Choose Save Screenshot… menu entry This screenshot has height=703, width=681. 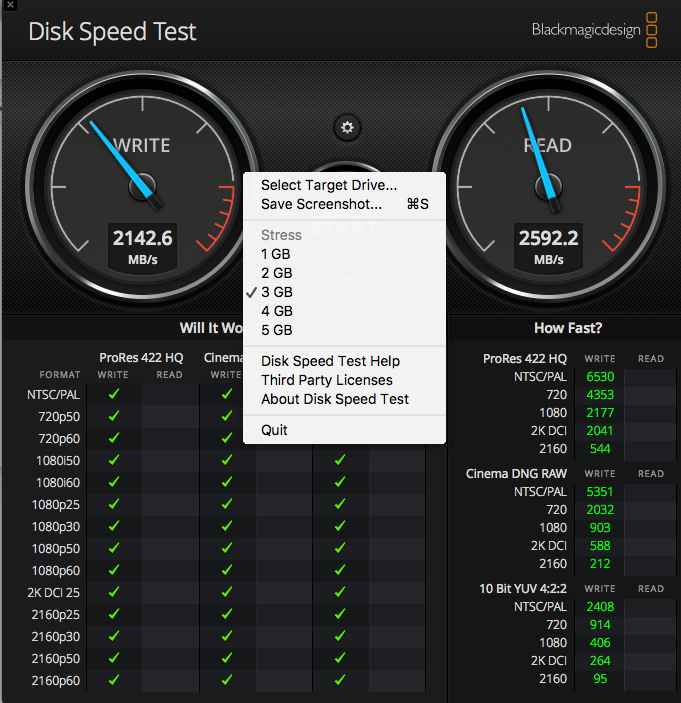344,204
